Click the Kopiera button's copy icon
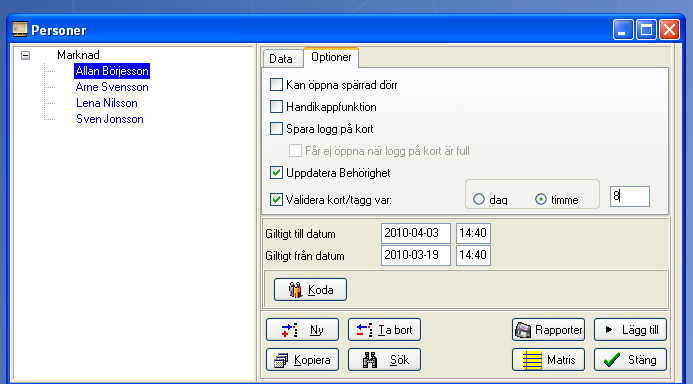 coord(281,360)
